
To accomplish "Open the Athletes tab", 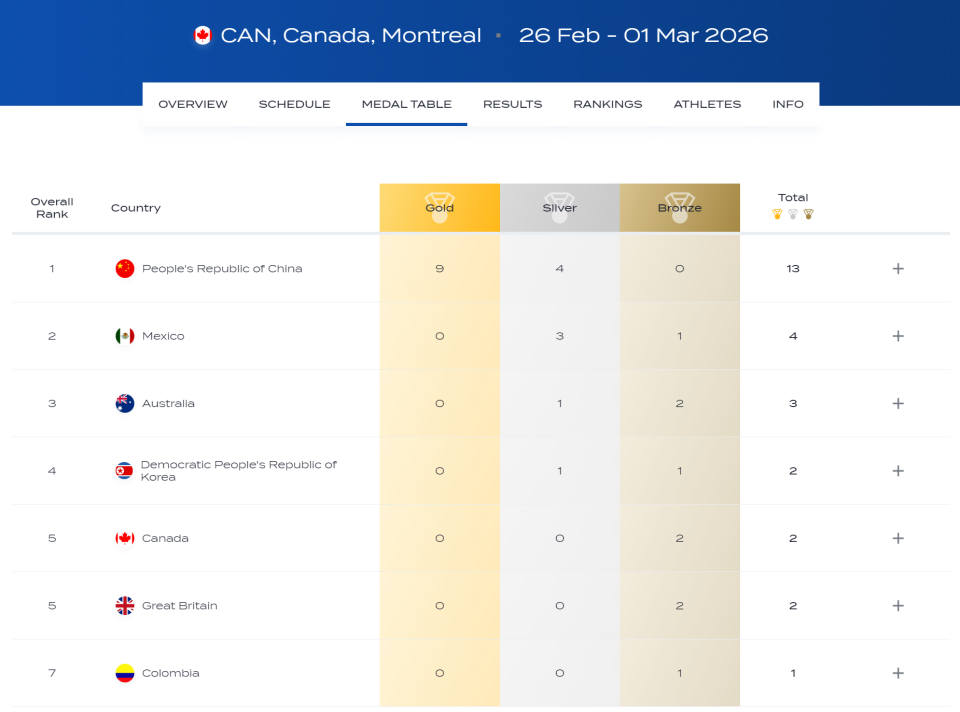I will click(x=707, y=104).
